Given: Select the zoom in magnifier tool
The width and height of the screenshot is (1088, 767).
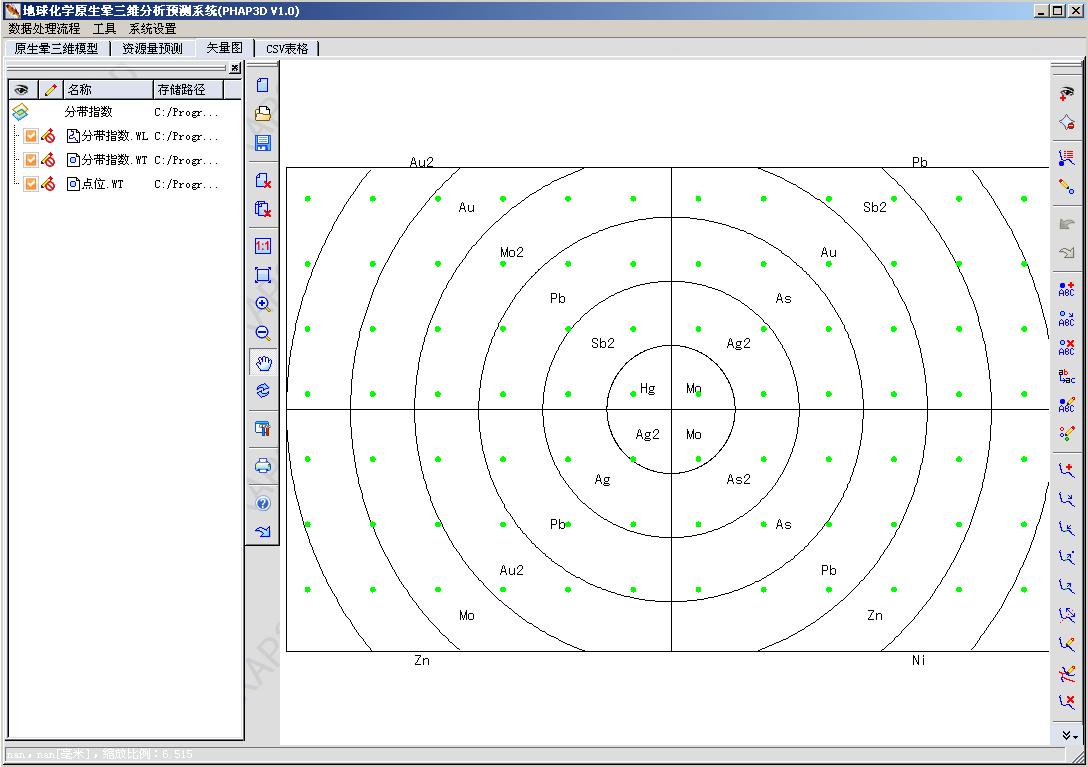Looking at the screenshot, I should (262, 304).
